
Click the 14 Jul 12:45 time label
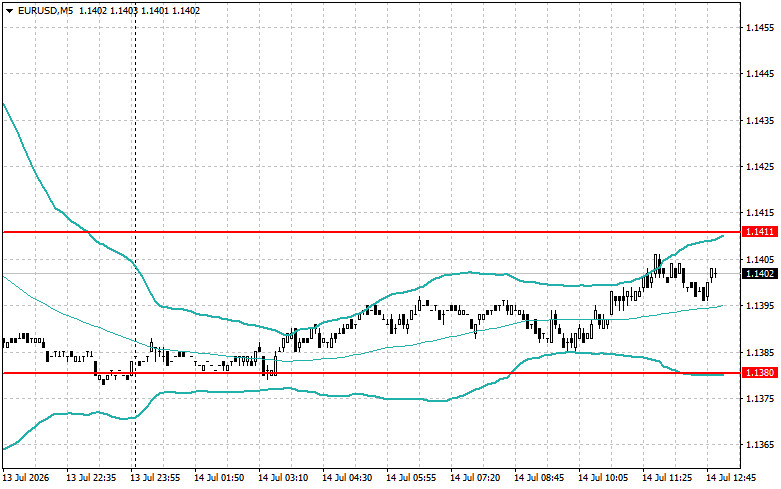tap(731, 478)
